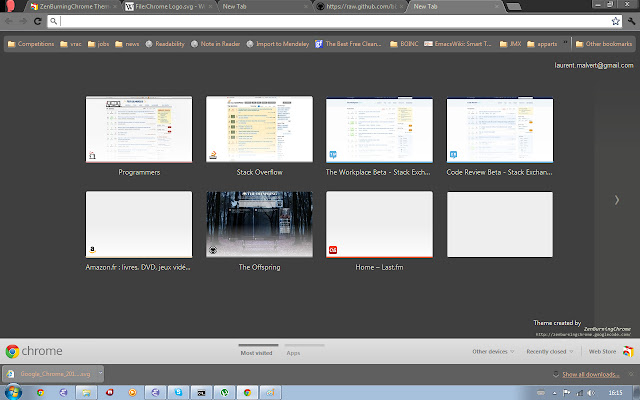Select the Apps section

(293, 353)
